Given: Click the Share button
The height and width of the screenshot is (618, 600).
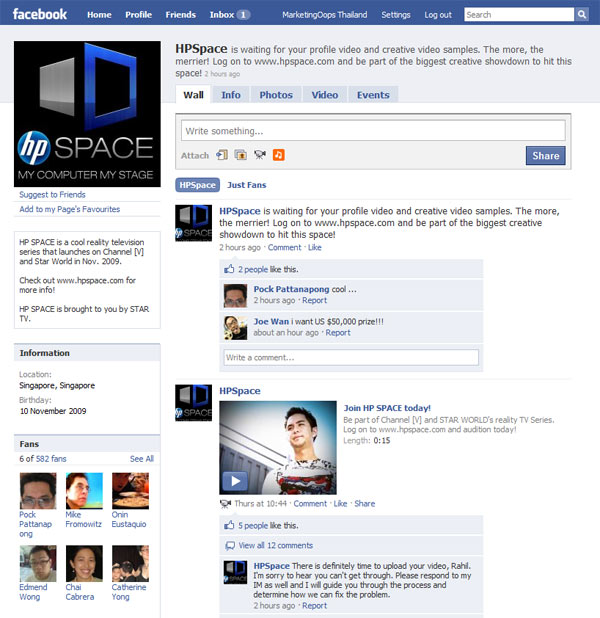Looking at the screenshot, I should (546, 155).
